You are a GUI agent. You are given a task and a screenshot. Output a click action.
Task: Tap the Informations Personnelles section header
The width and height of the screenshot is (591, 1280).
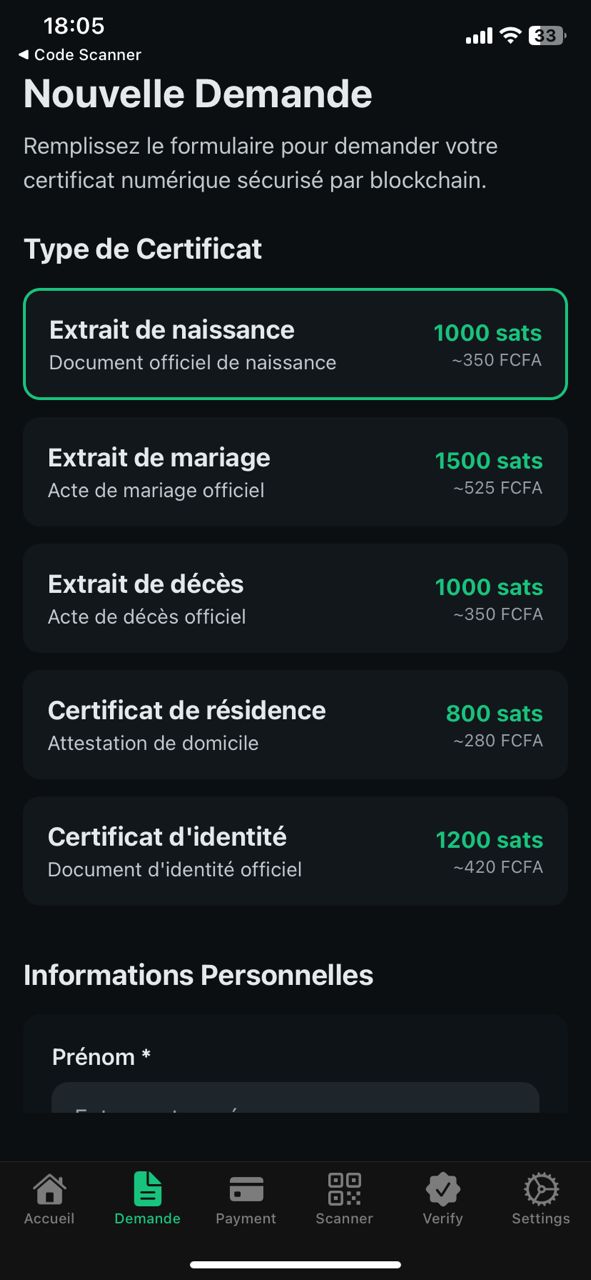pos(198,975)
